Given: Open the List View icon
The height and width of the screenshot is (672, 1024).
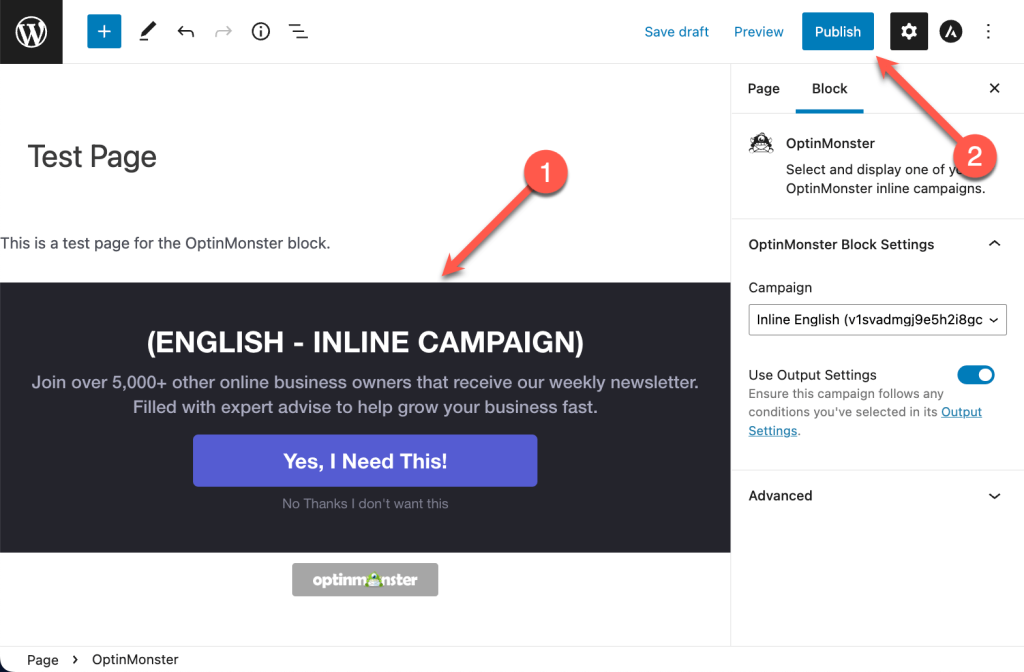Looking at the screenshot, I should [x=298, y=31].
